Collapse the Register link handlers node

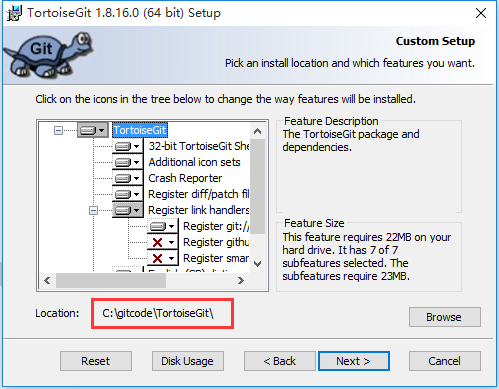[x=93, y=210]
